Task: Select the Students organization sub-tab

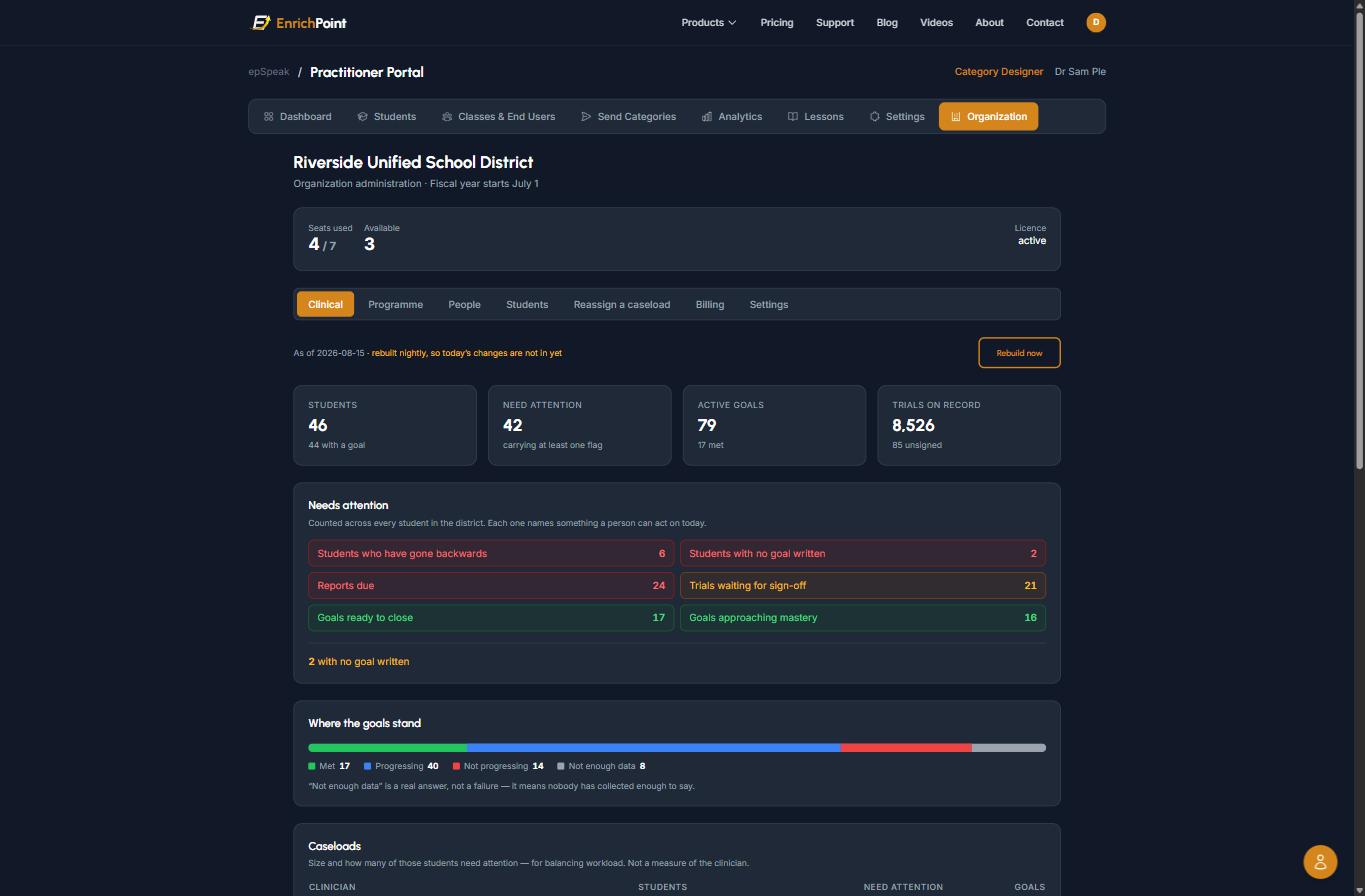Action: coord(527,304)
